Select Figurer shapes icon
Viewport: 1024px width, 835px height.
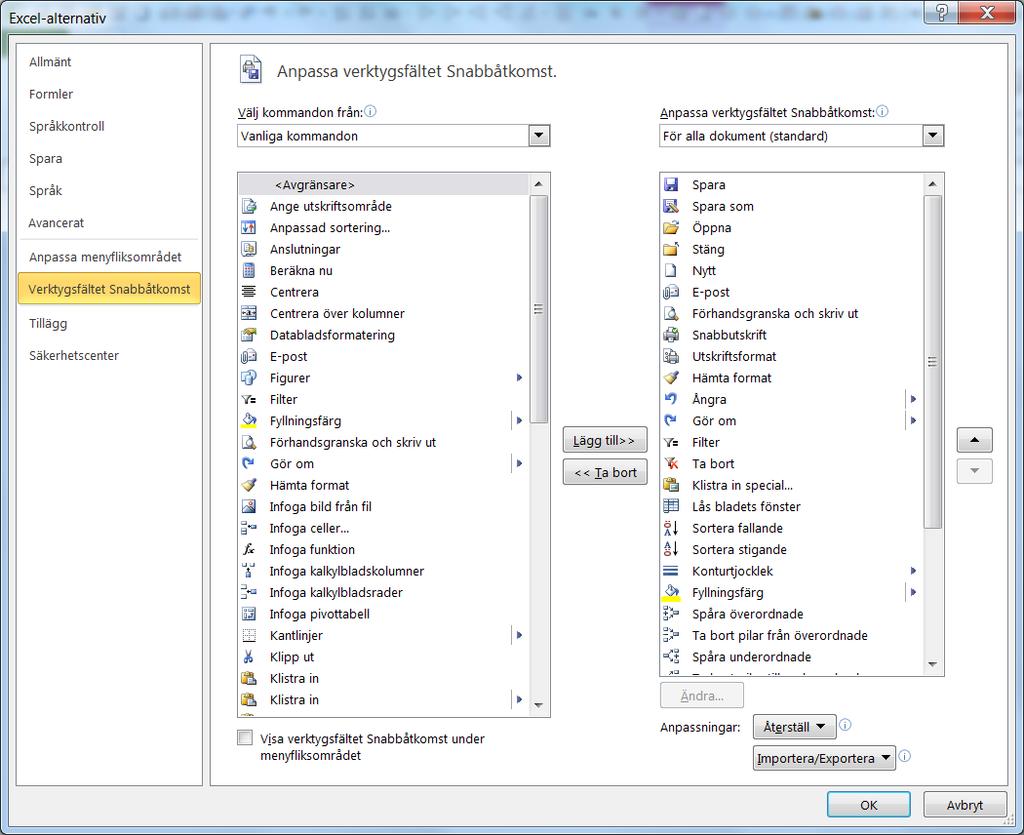249,378
